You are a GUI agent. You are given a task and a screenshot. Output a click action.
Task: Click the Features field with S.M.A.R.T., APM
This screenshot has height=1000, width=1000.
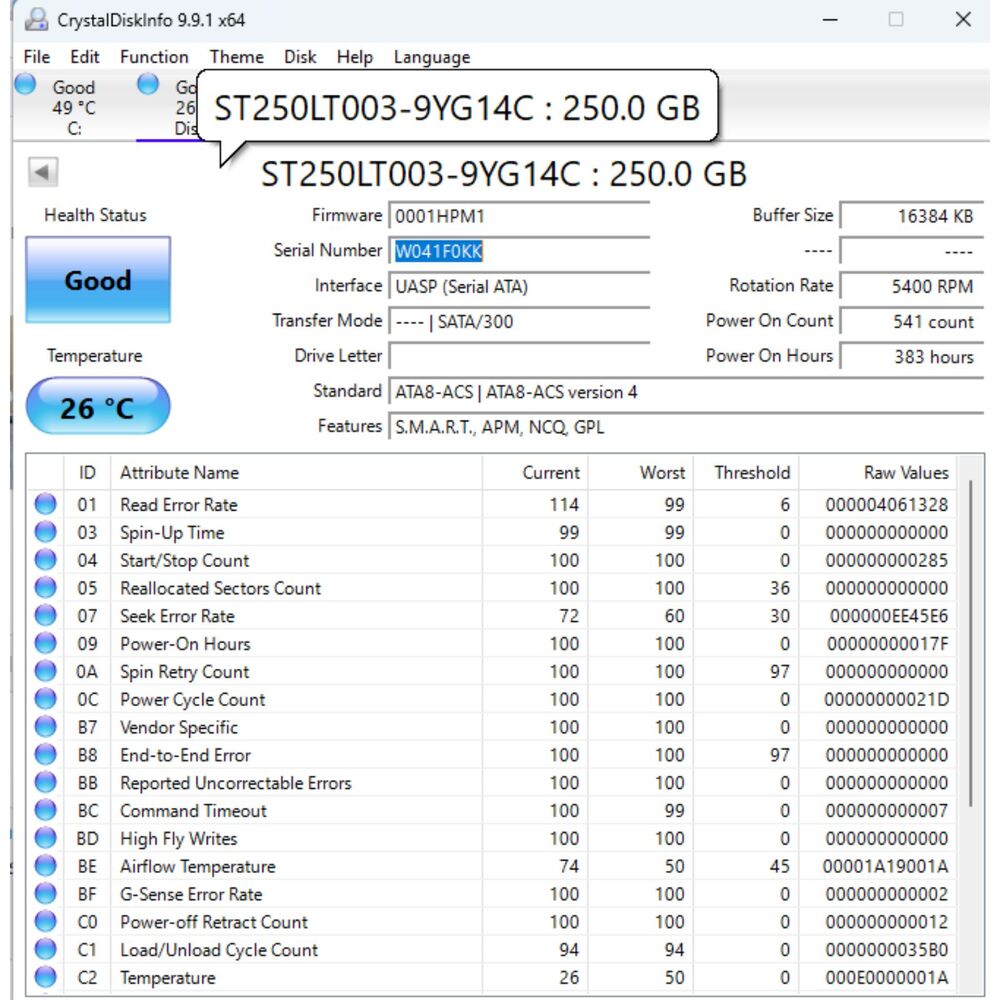pyautogui.click(x=686, y=426)
